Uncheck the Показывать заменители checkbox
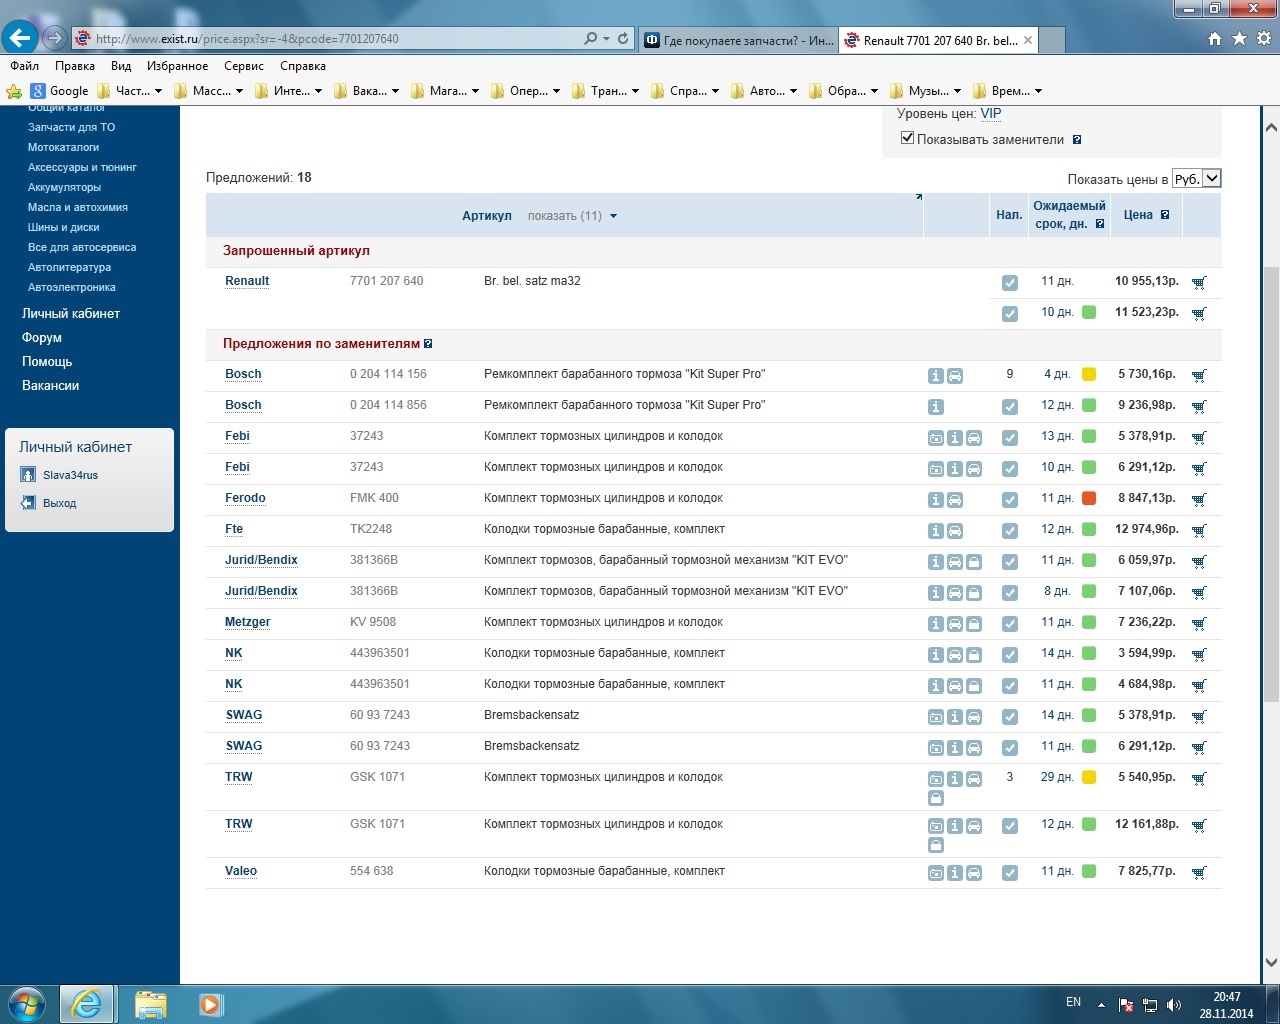 click(x=907, y=138)
